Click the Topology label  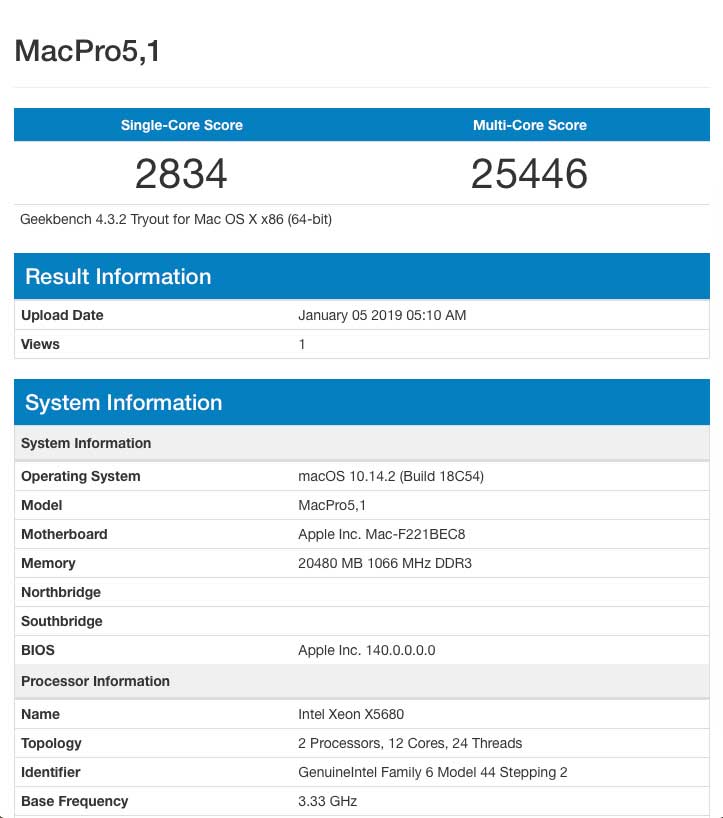pos(51,743)
